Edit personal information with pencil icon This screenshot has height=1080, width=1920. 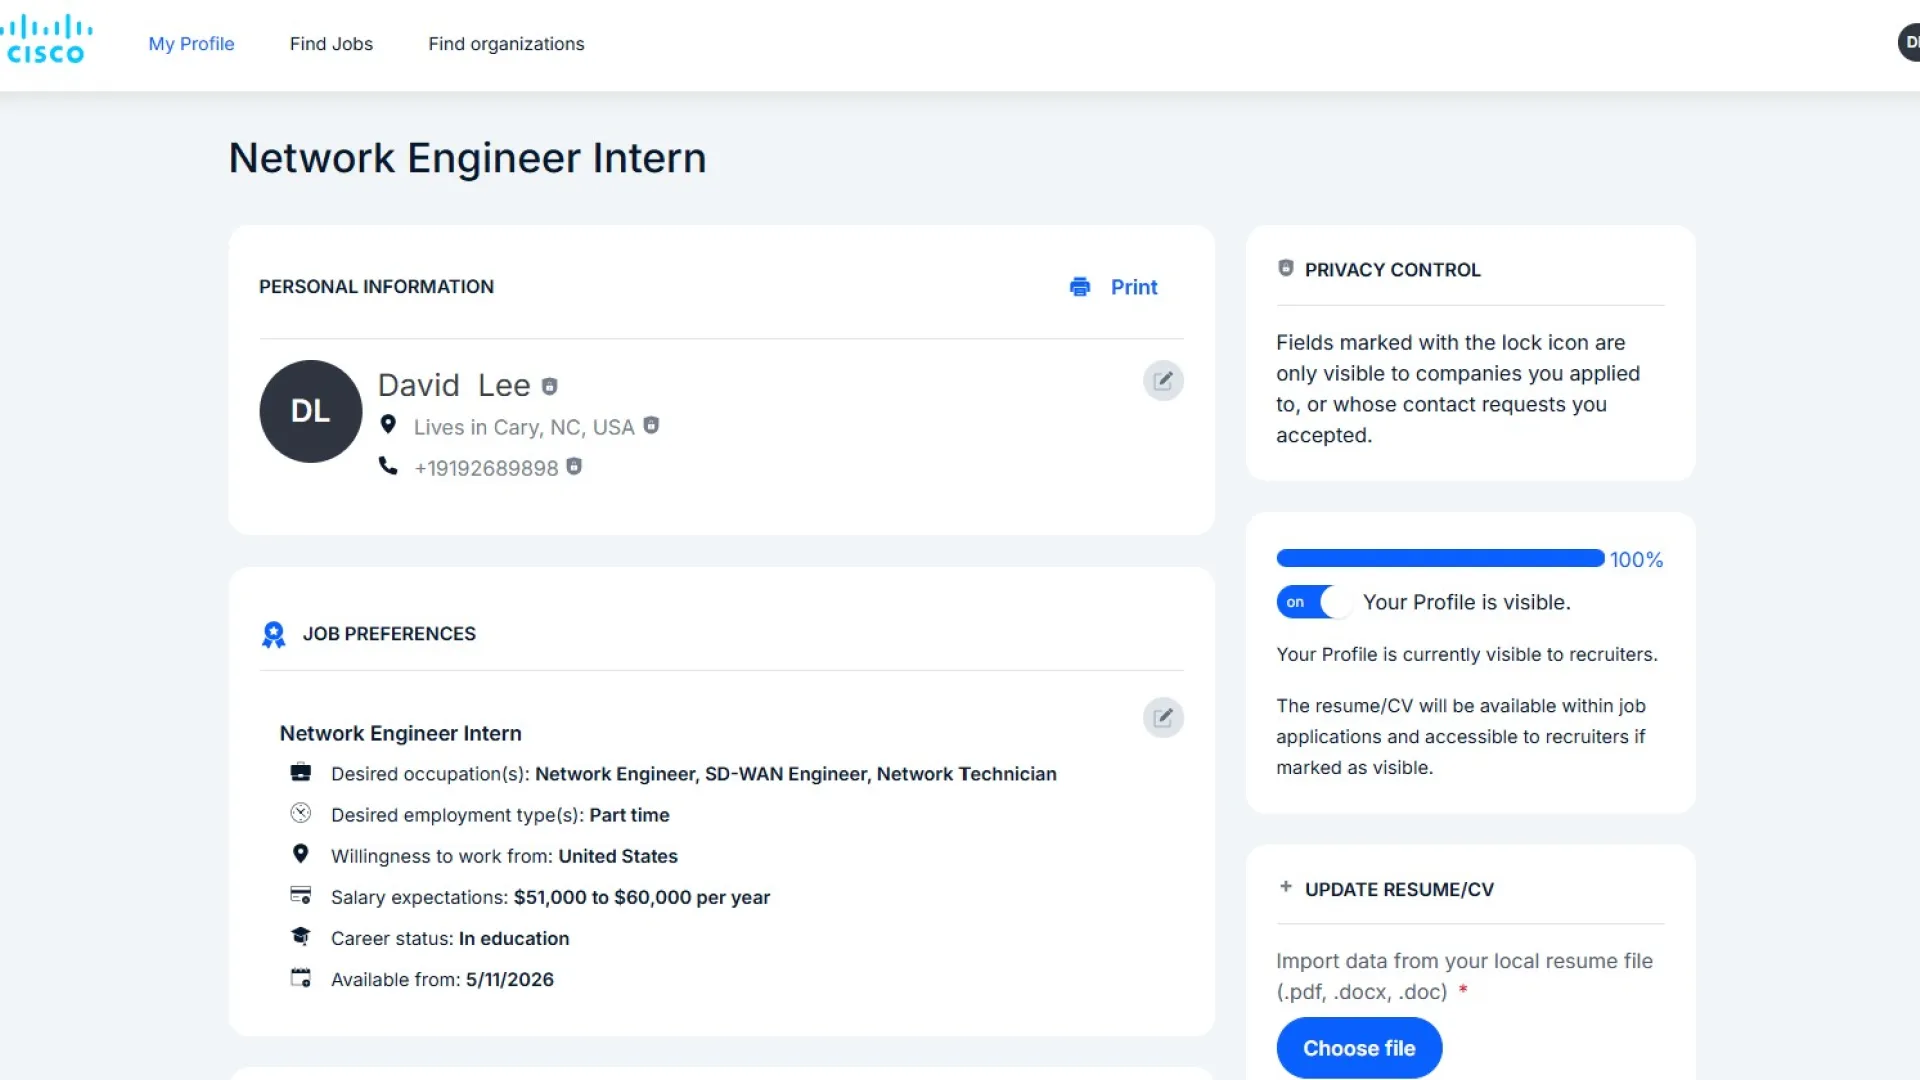(1163, 381)
